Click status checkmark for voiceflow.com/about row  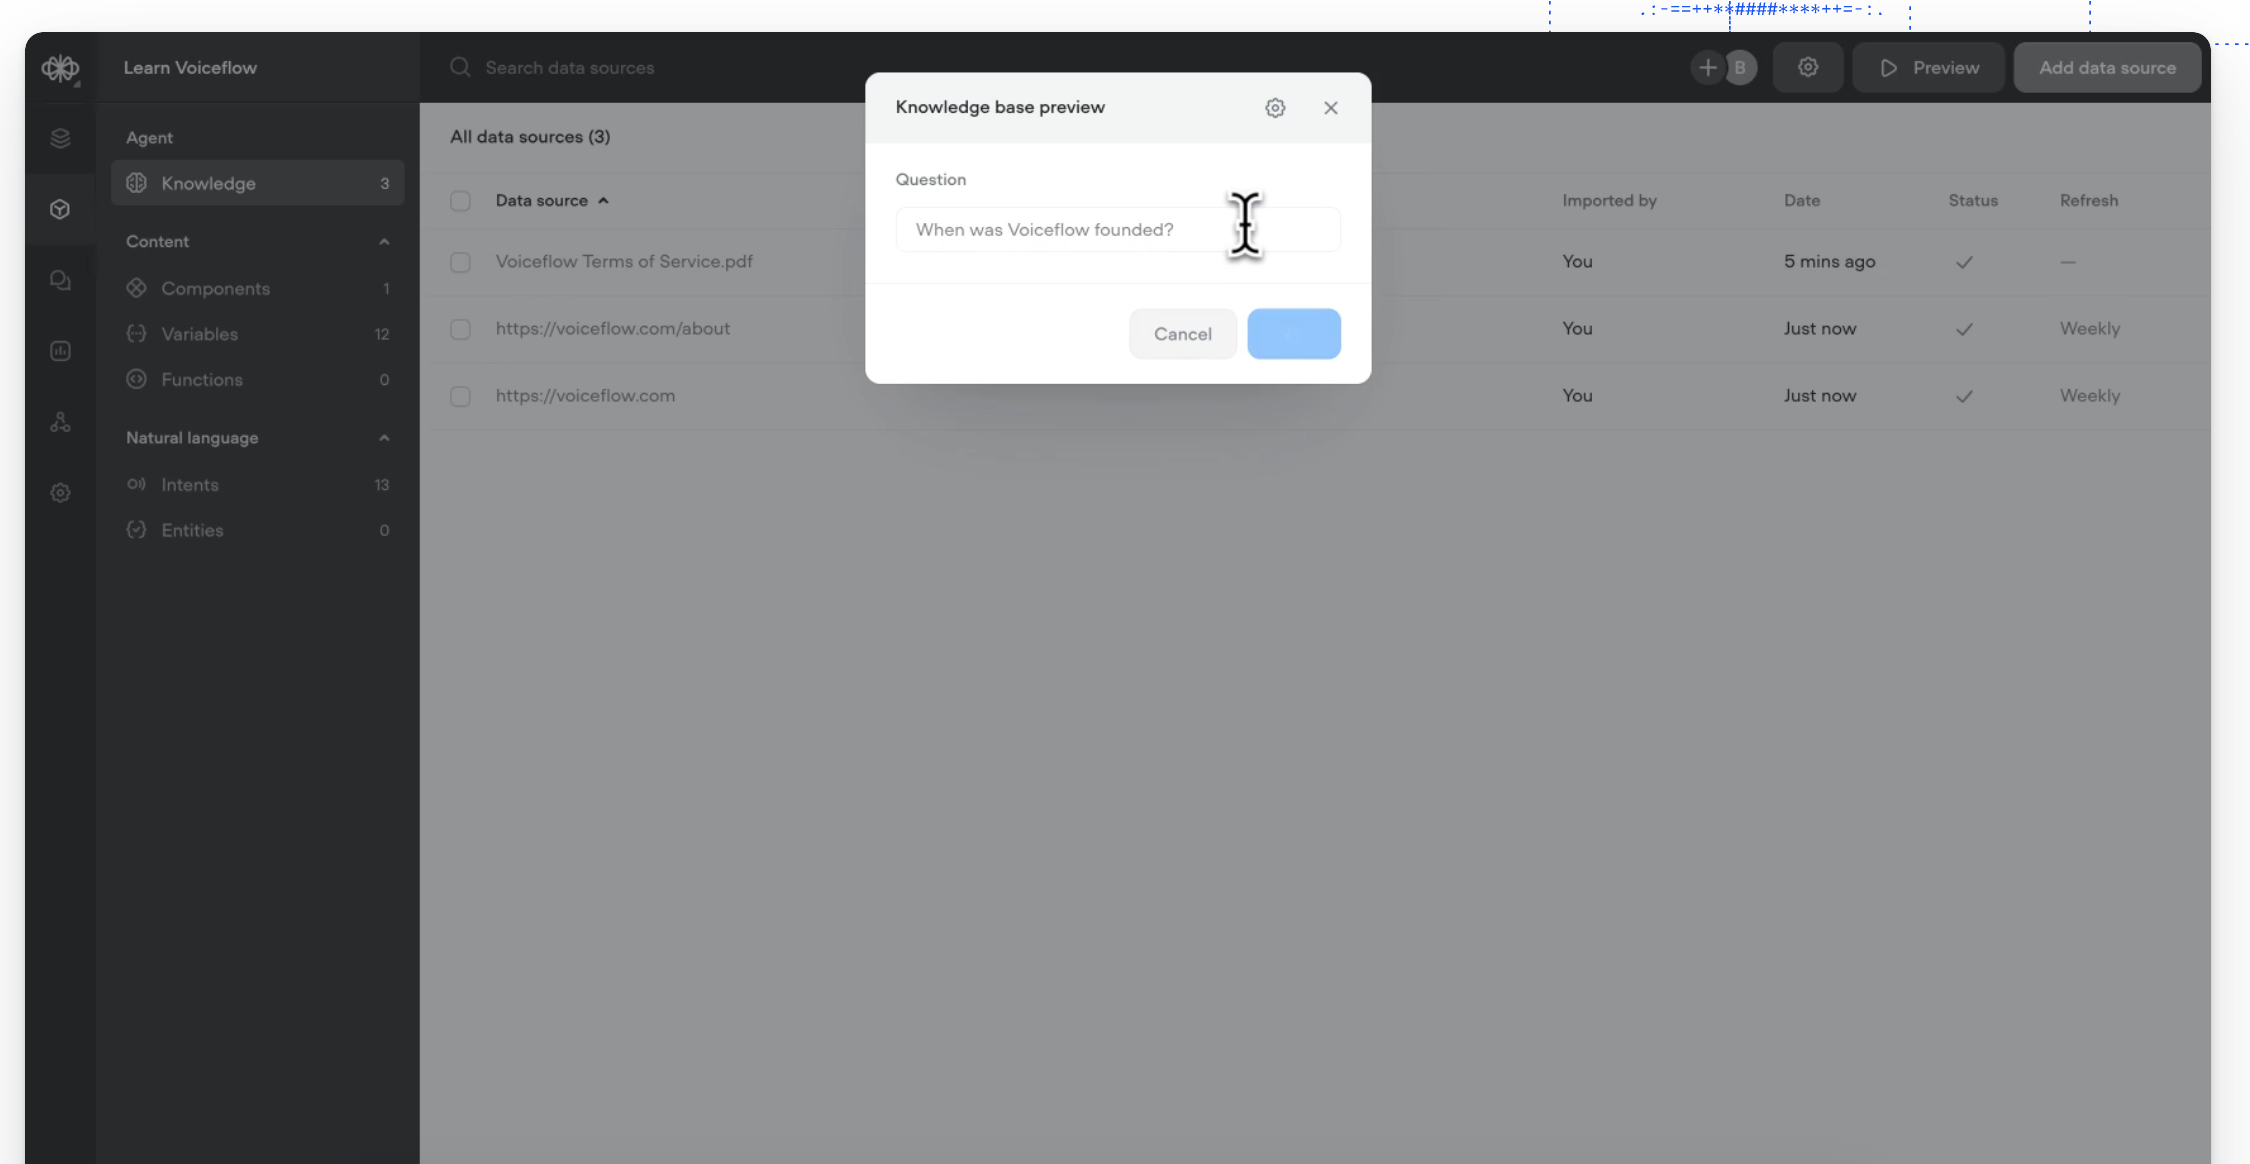(x=1964, y=329)
